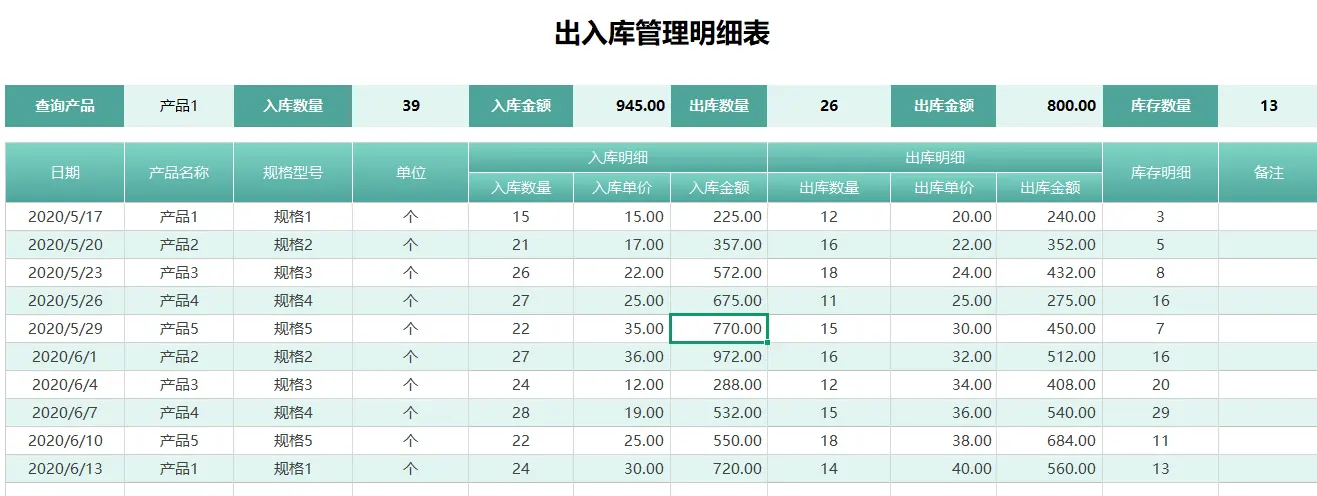The height and width of the screenshot is (496, 1317).
Task: Select the 规格3 cell in the 2020/5/23 row
Action: pos(293,272)
